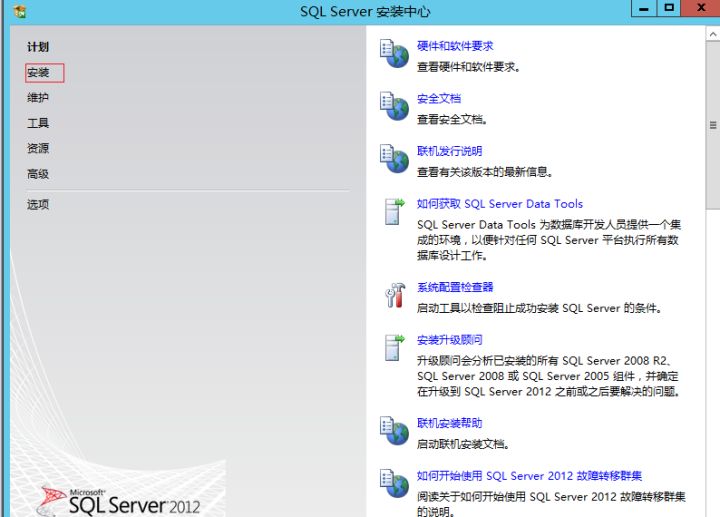This screenshot has height=517, width=720.
Task: Click the tools icon beside 系统配置检查器
Action: [x=395, y=295]
